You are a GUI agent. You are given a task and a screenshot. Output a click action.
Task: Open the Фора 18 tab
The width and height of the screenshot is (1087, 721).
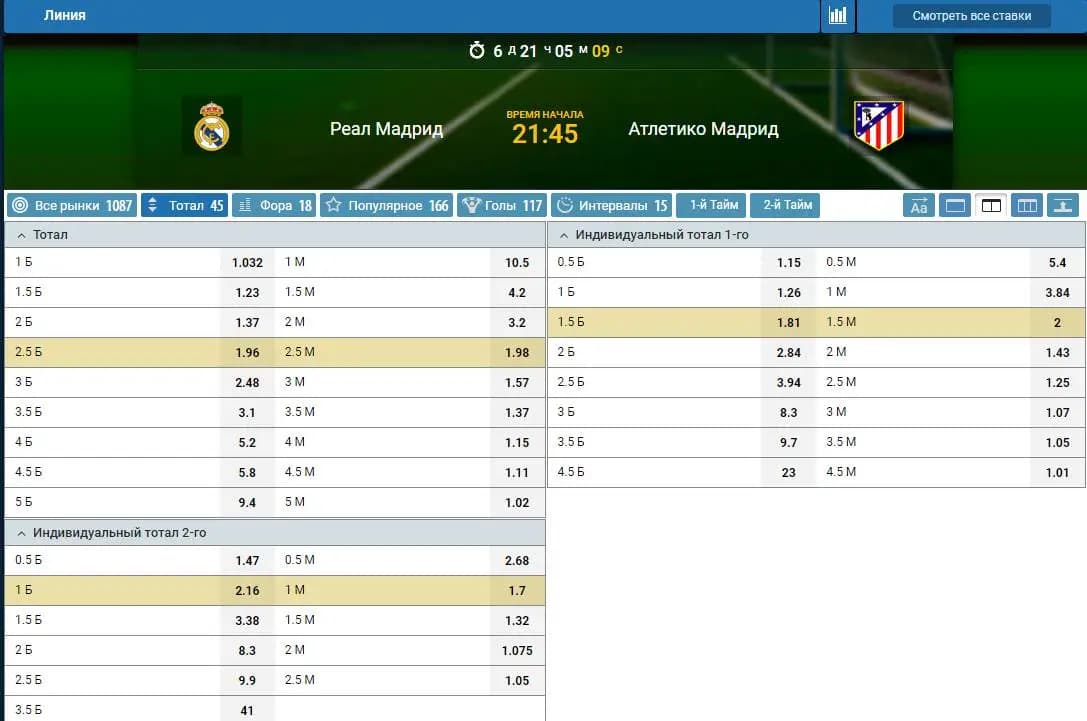[x=274, y=205]
